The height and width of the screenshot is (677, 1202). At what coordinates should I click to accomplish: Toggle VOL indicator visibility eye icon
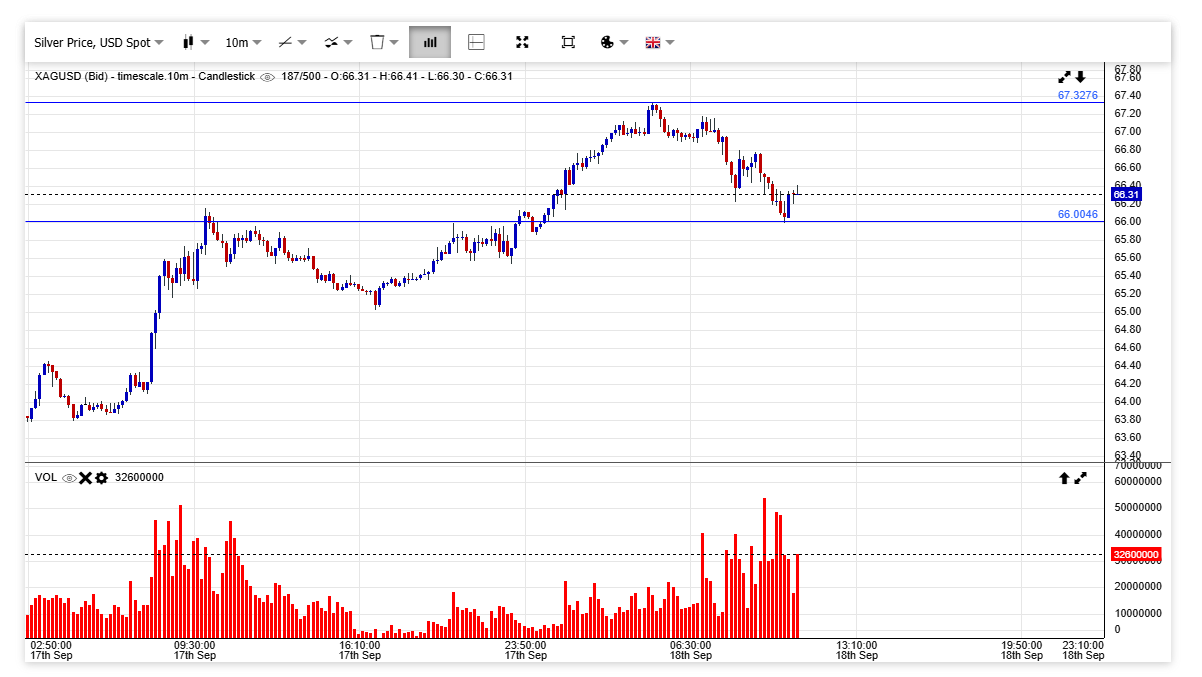[x=69, y=478]
